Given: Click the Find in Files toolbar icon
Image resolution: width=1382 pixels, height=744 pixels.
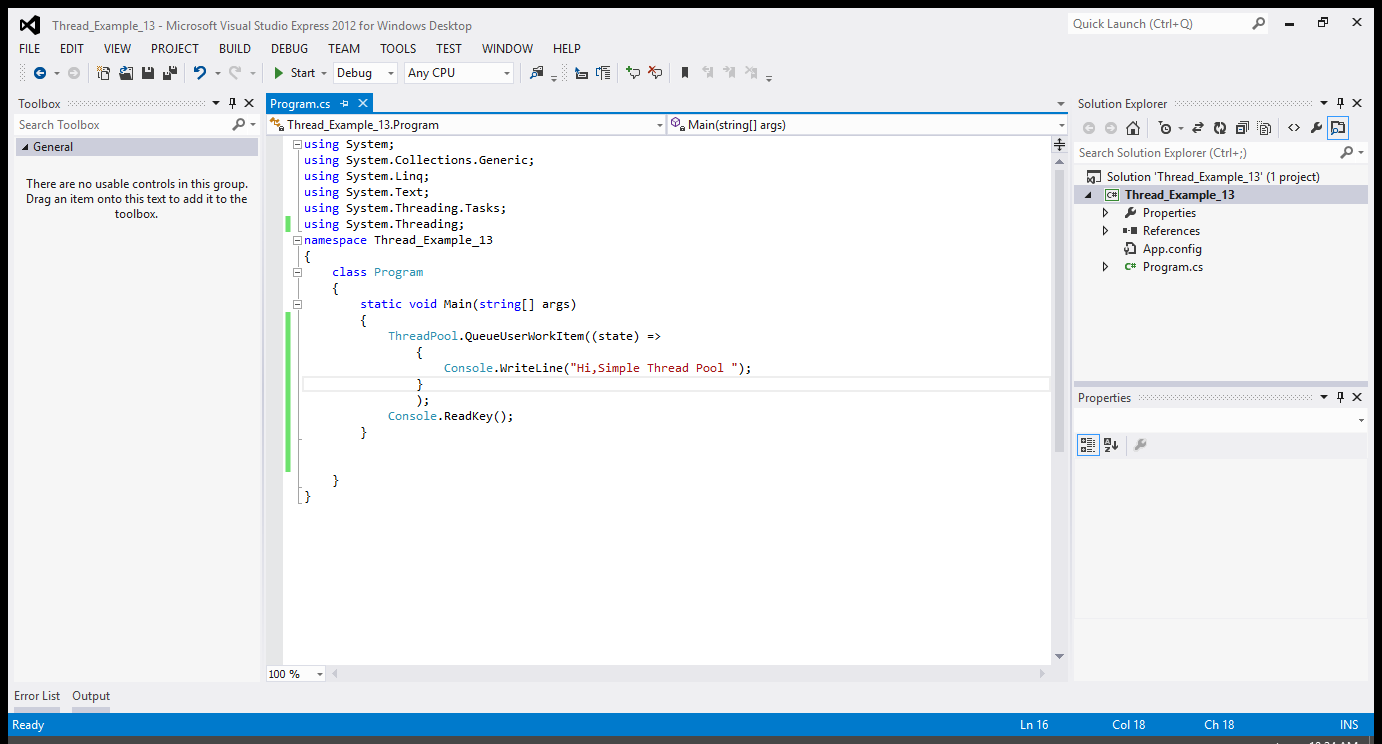Looking at the screenshot, I should tap(537, 73).
